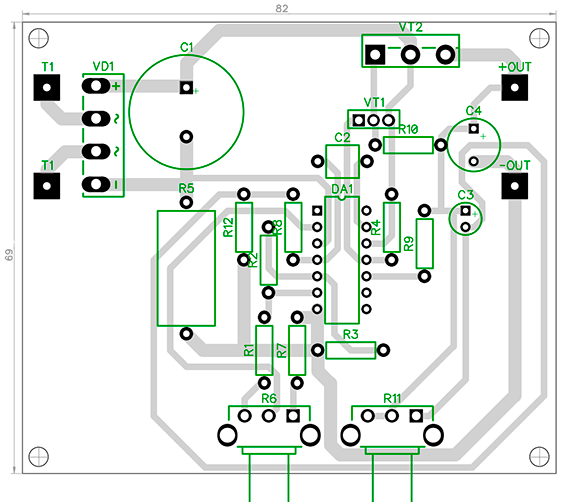Select the C1 capacitor label

[186, 47]
